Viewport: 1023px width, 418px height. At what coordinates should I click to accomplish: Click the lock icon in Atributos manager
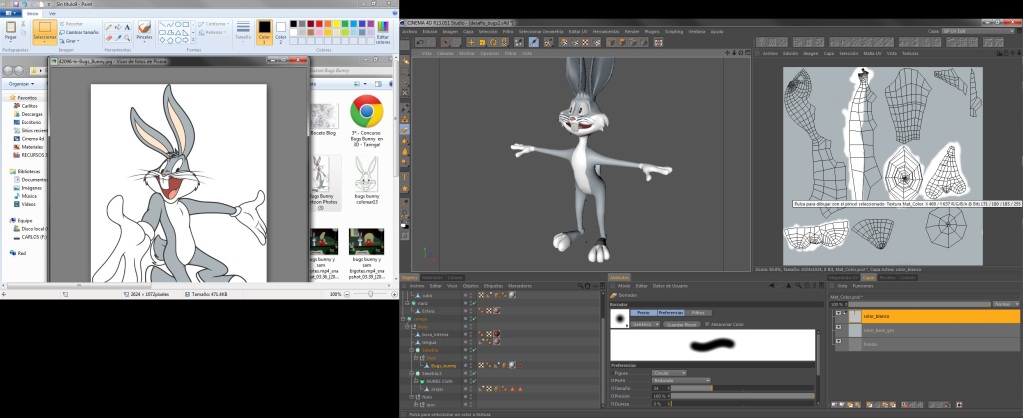pos(807,286)
